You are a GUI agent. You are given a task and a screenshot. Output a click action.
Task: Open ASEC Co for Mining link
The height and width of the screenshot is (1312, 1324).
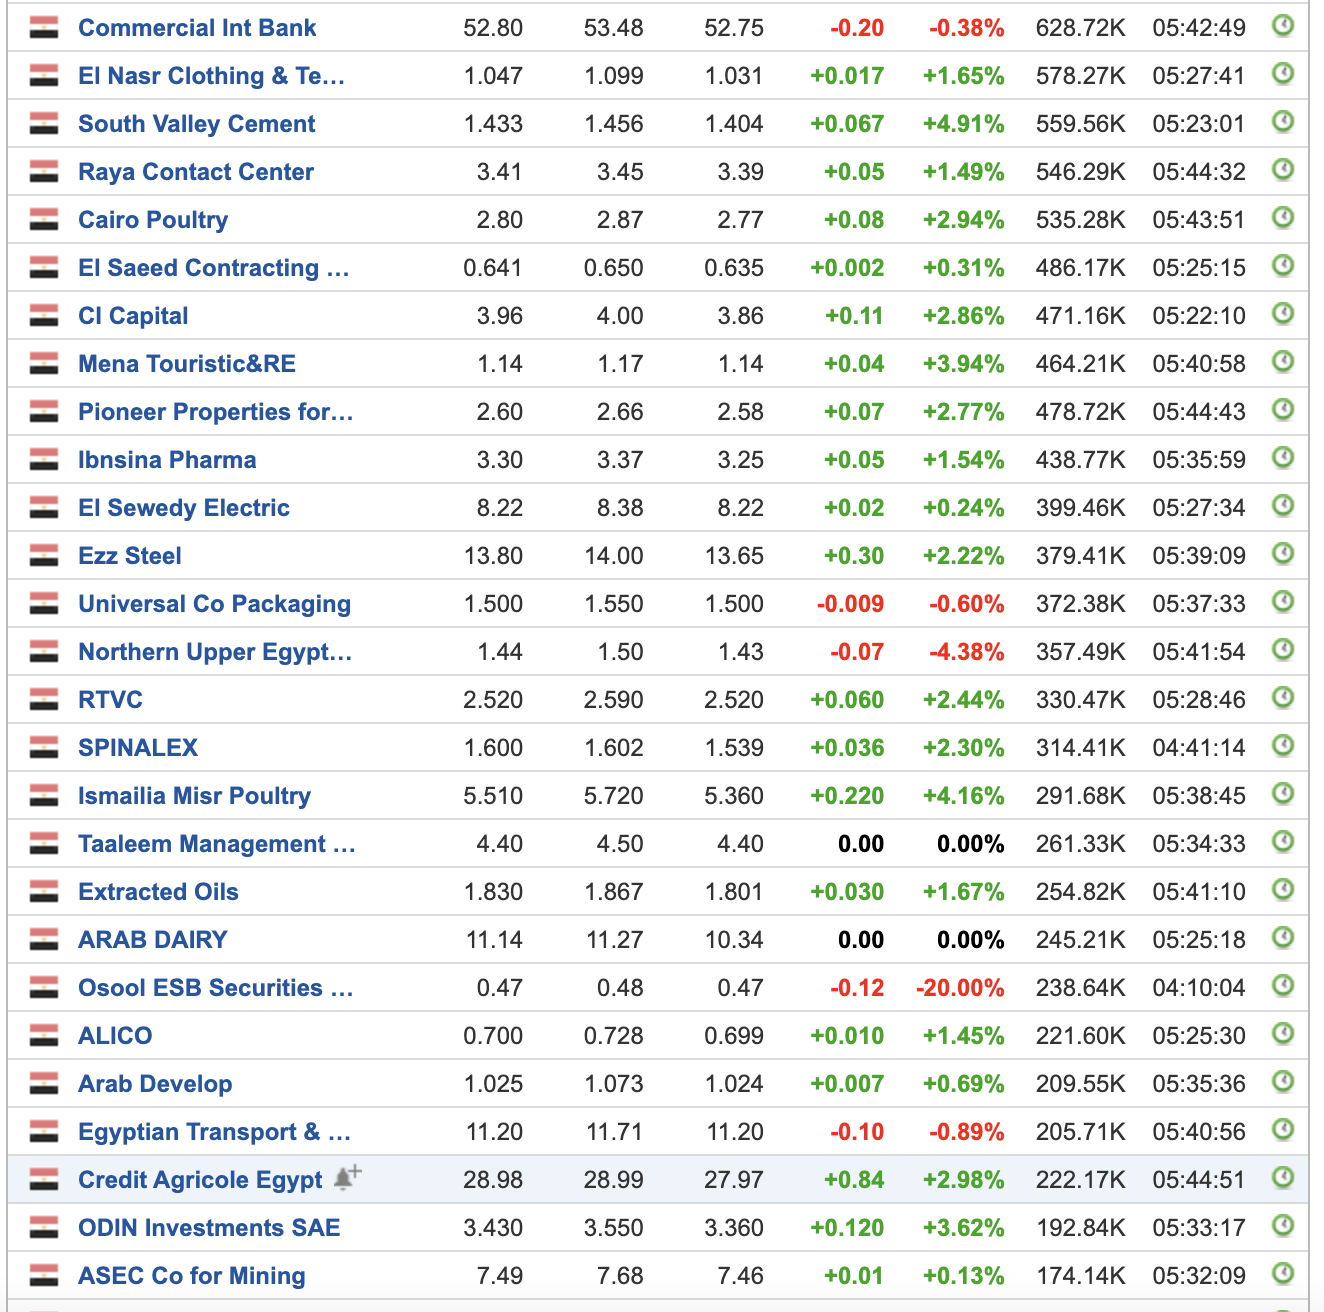click(192, 1276)
